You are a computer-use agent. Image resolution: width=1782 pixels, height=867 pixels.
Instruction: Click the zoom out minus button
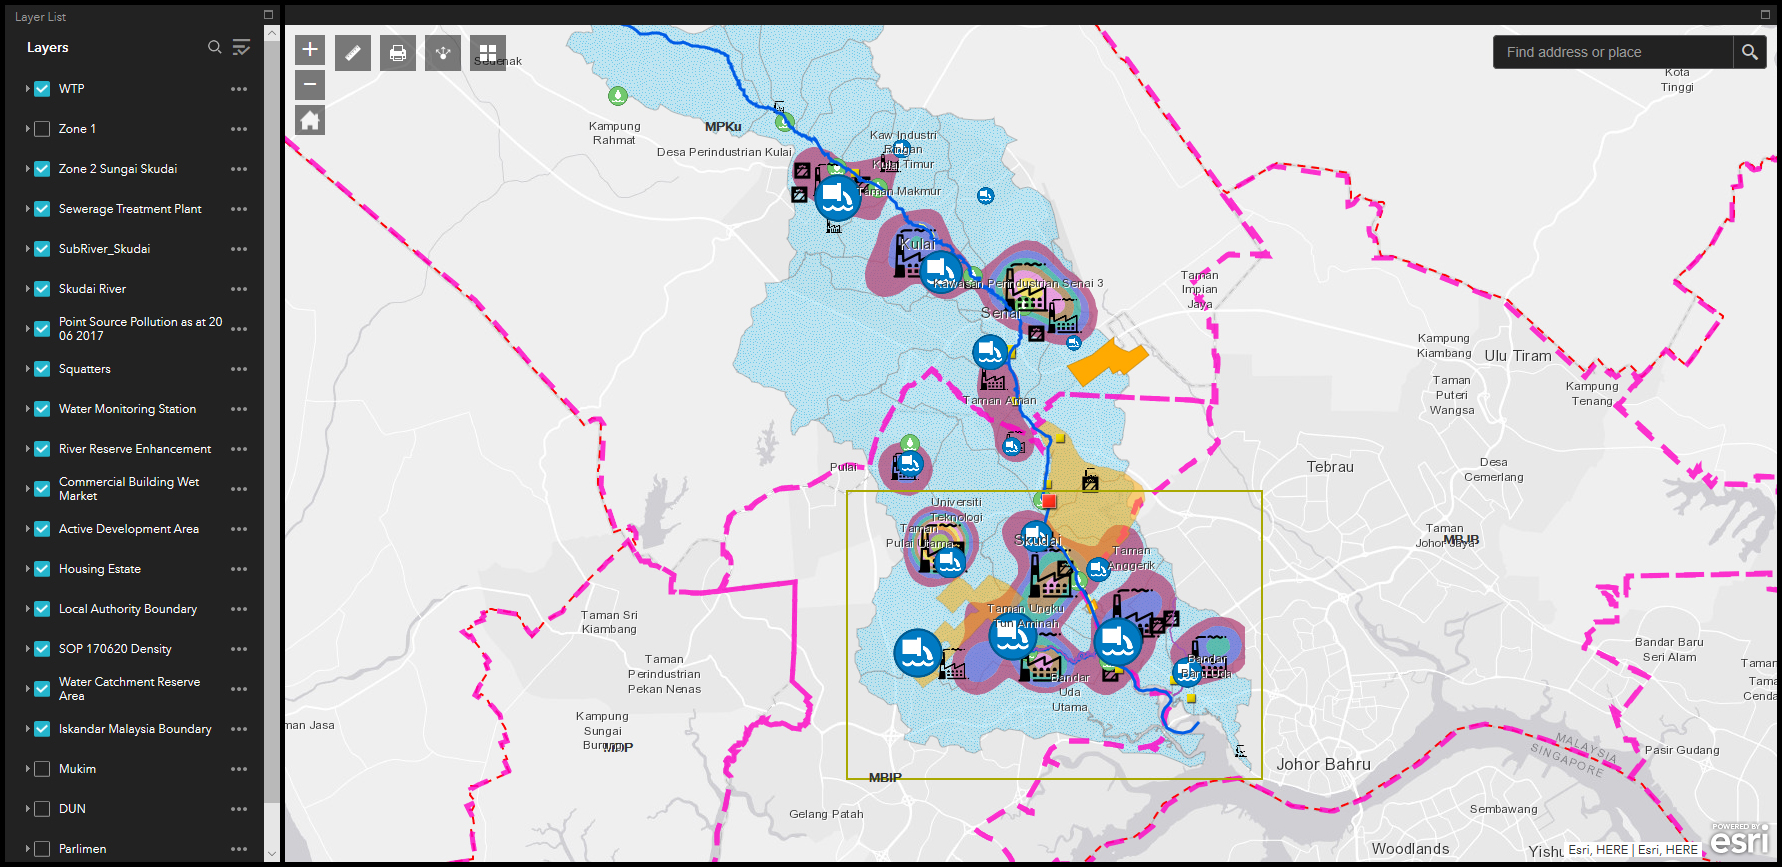310,85
